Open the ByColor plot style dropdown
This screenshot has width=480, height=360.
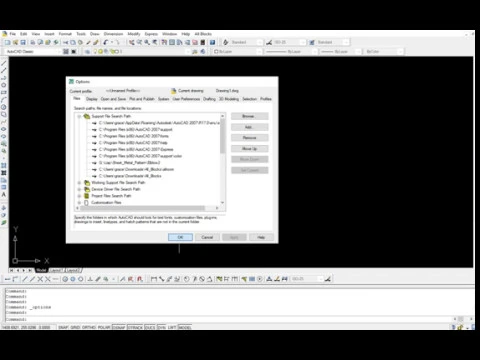pyautogui.click(x=384, y=52)
